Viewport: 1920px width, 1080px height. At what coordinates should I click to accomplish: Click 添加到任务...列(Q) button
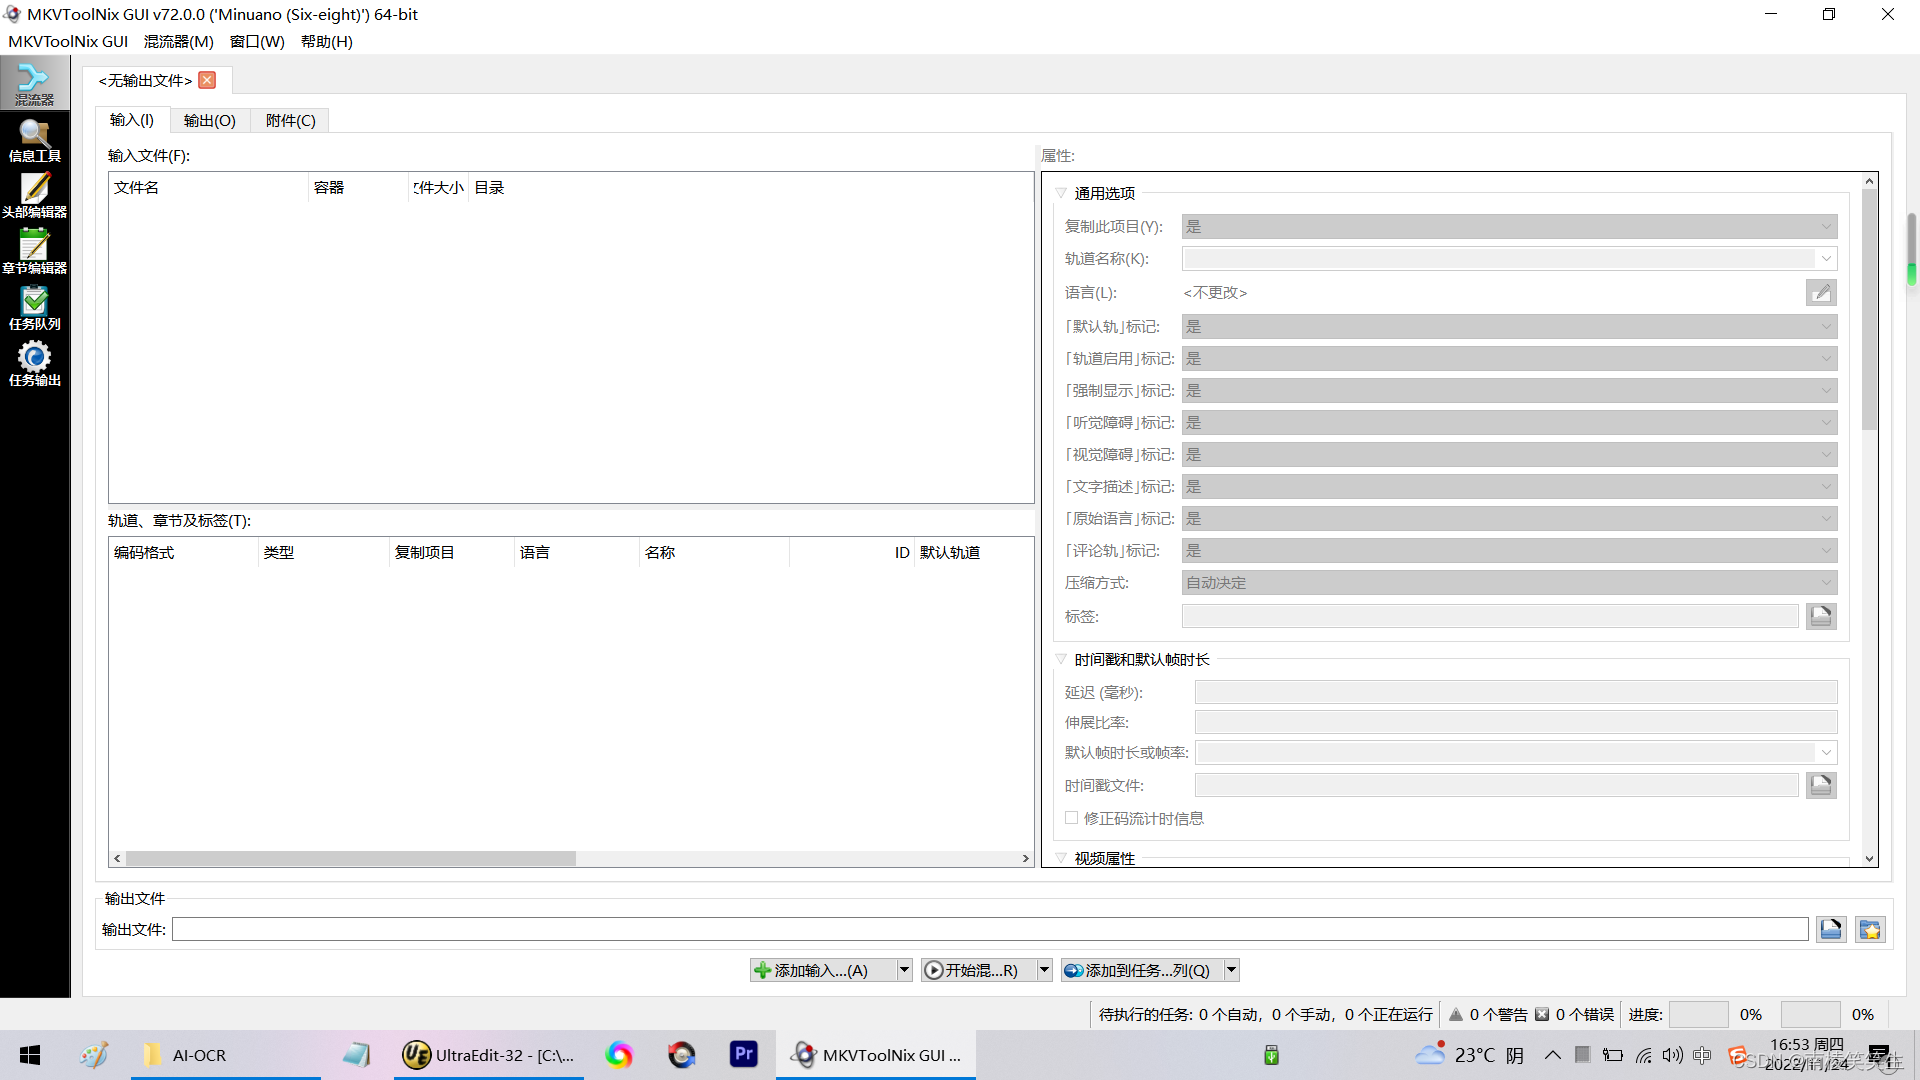point(1142,970)
